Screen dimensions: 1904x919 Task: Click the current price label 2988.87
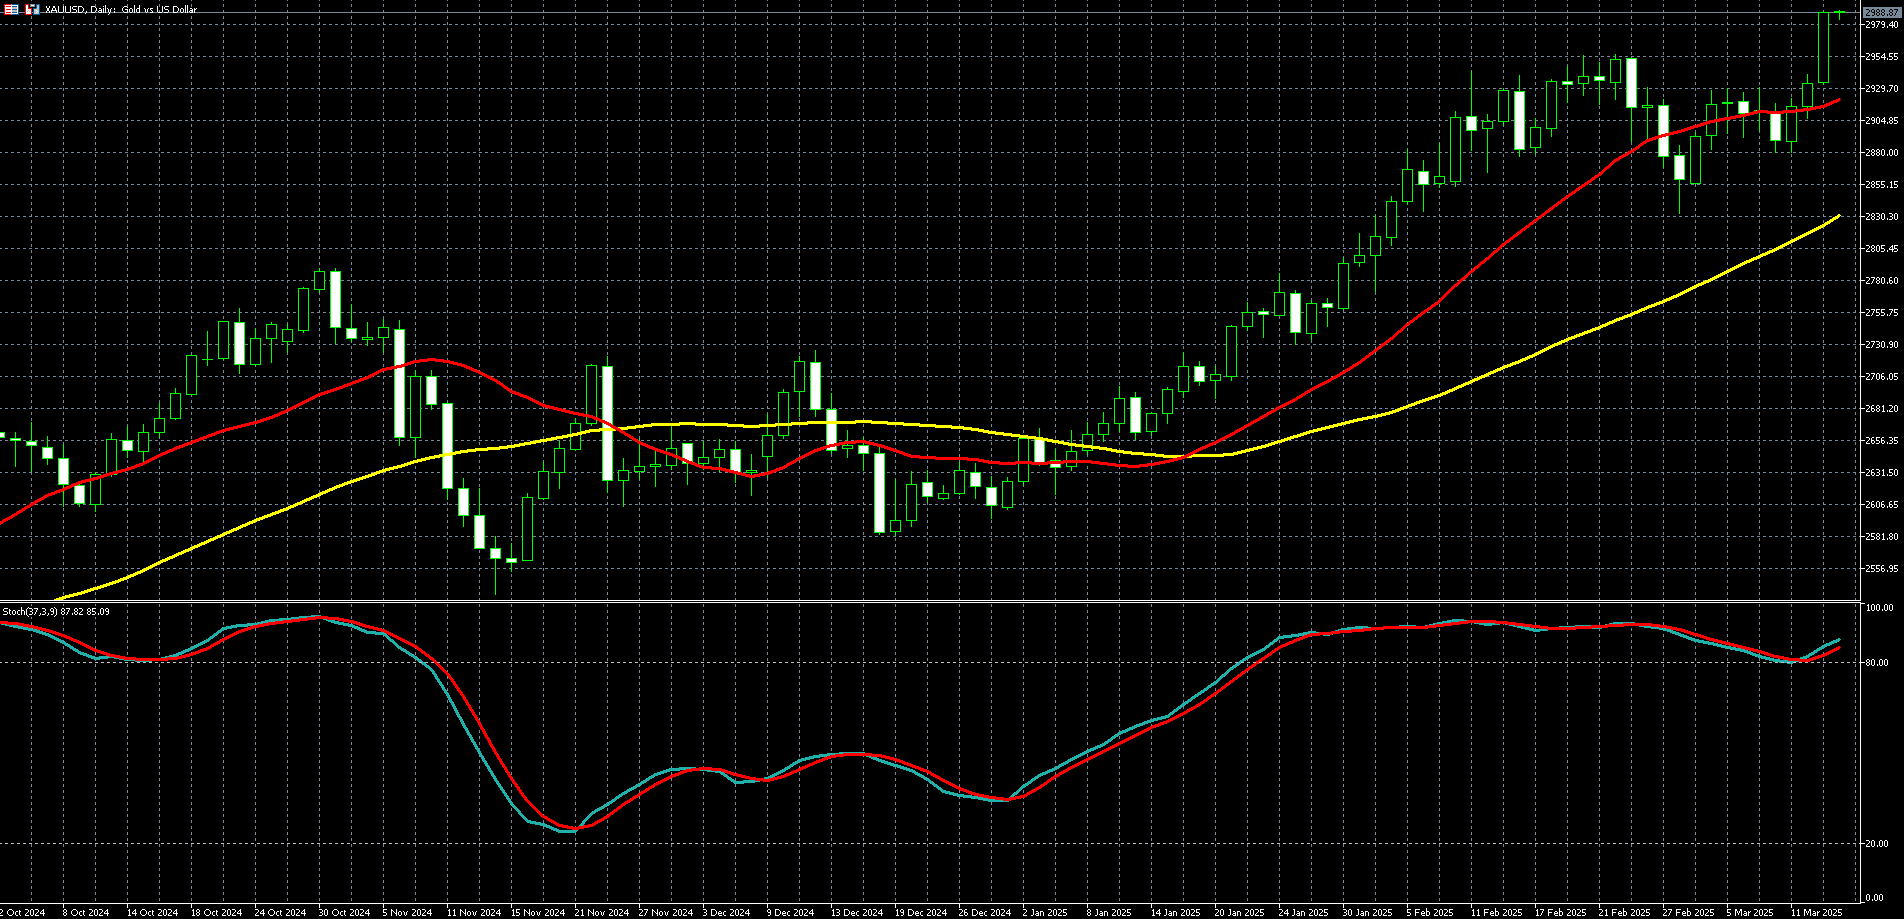click(x=1881, y=13)
